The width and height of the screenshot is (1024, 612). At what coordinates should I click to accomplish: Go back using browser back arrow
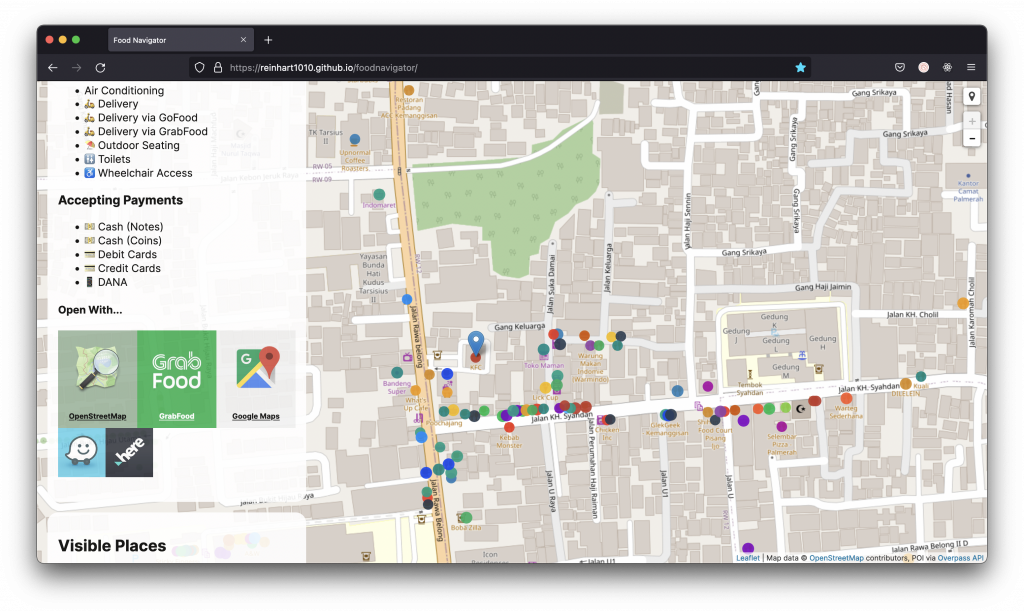point(53,67)
